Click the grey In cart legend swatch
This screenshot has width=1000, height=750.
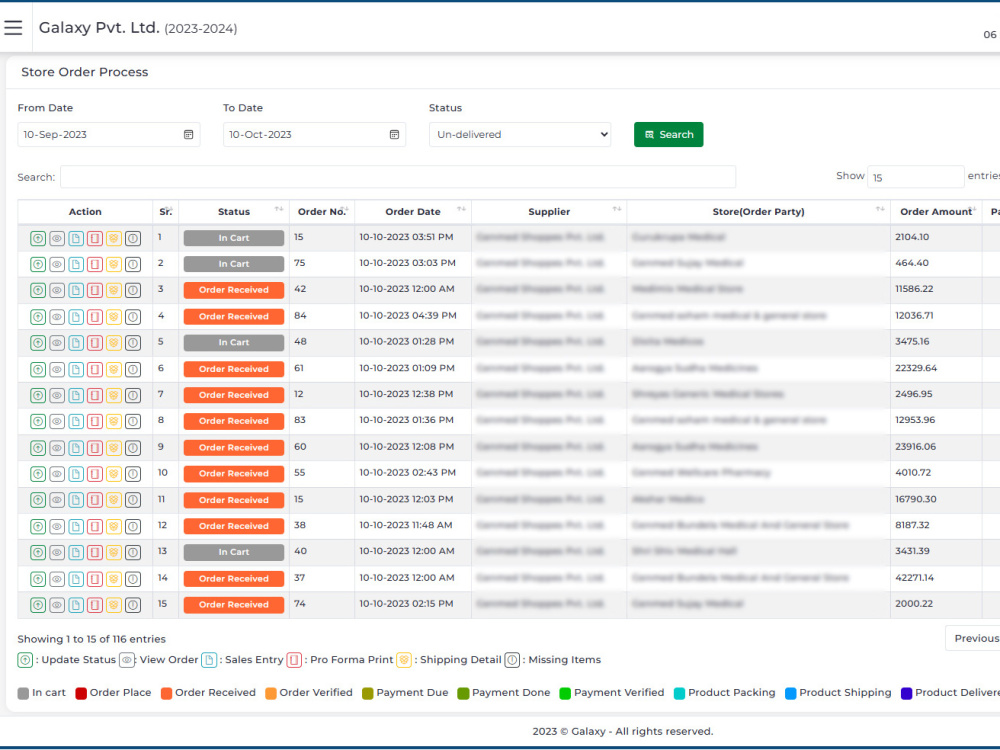tap(24, 694)
